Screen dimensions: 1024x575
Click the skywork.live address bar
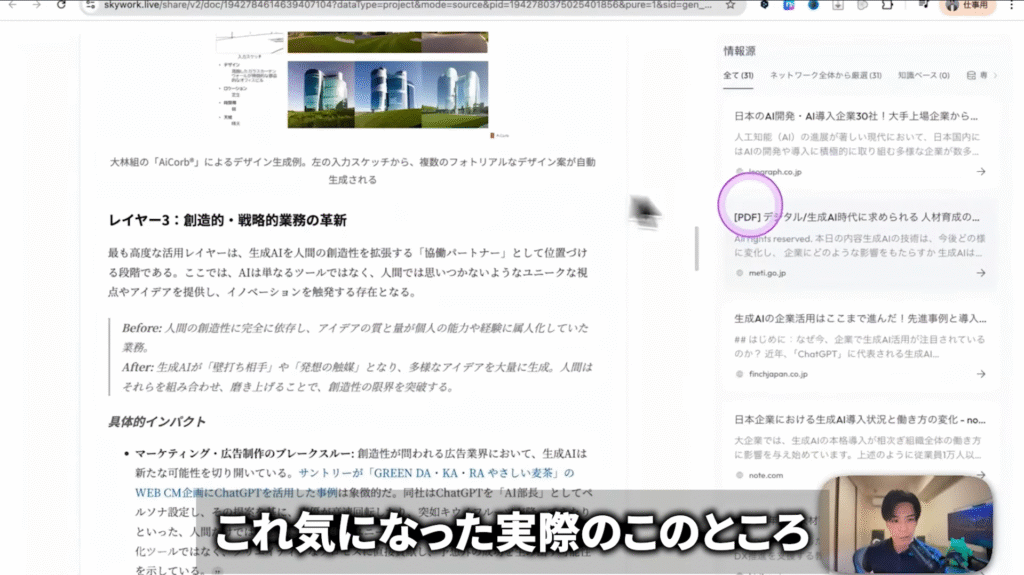[400, 5]
